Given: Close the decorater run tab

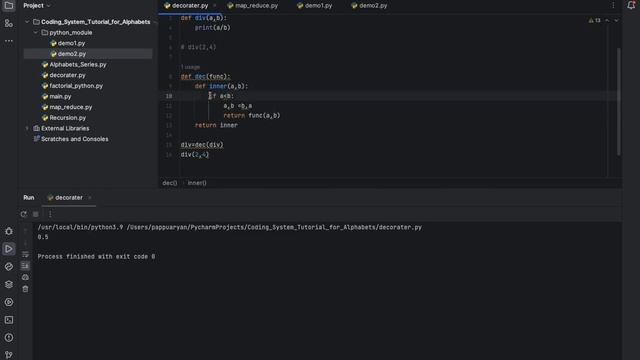Looking at the screenshot, I should click(90, 198).
